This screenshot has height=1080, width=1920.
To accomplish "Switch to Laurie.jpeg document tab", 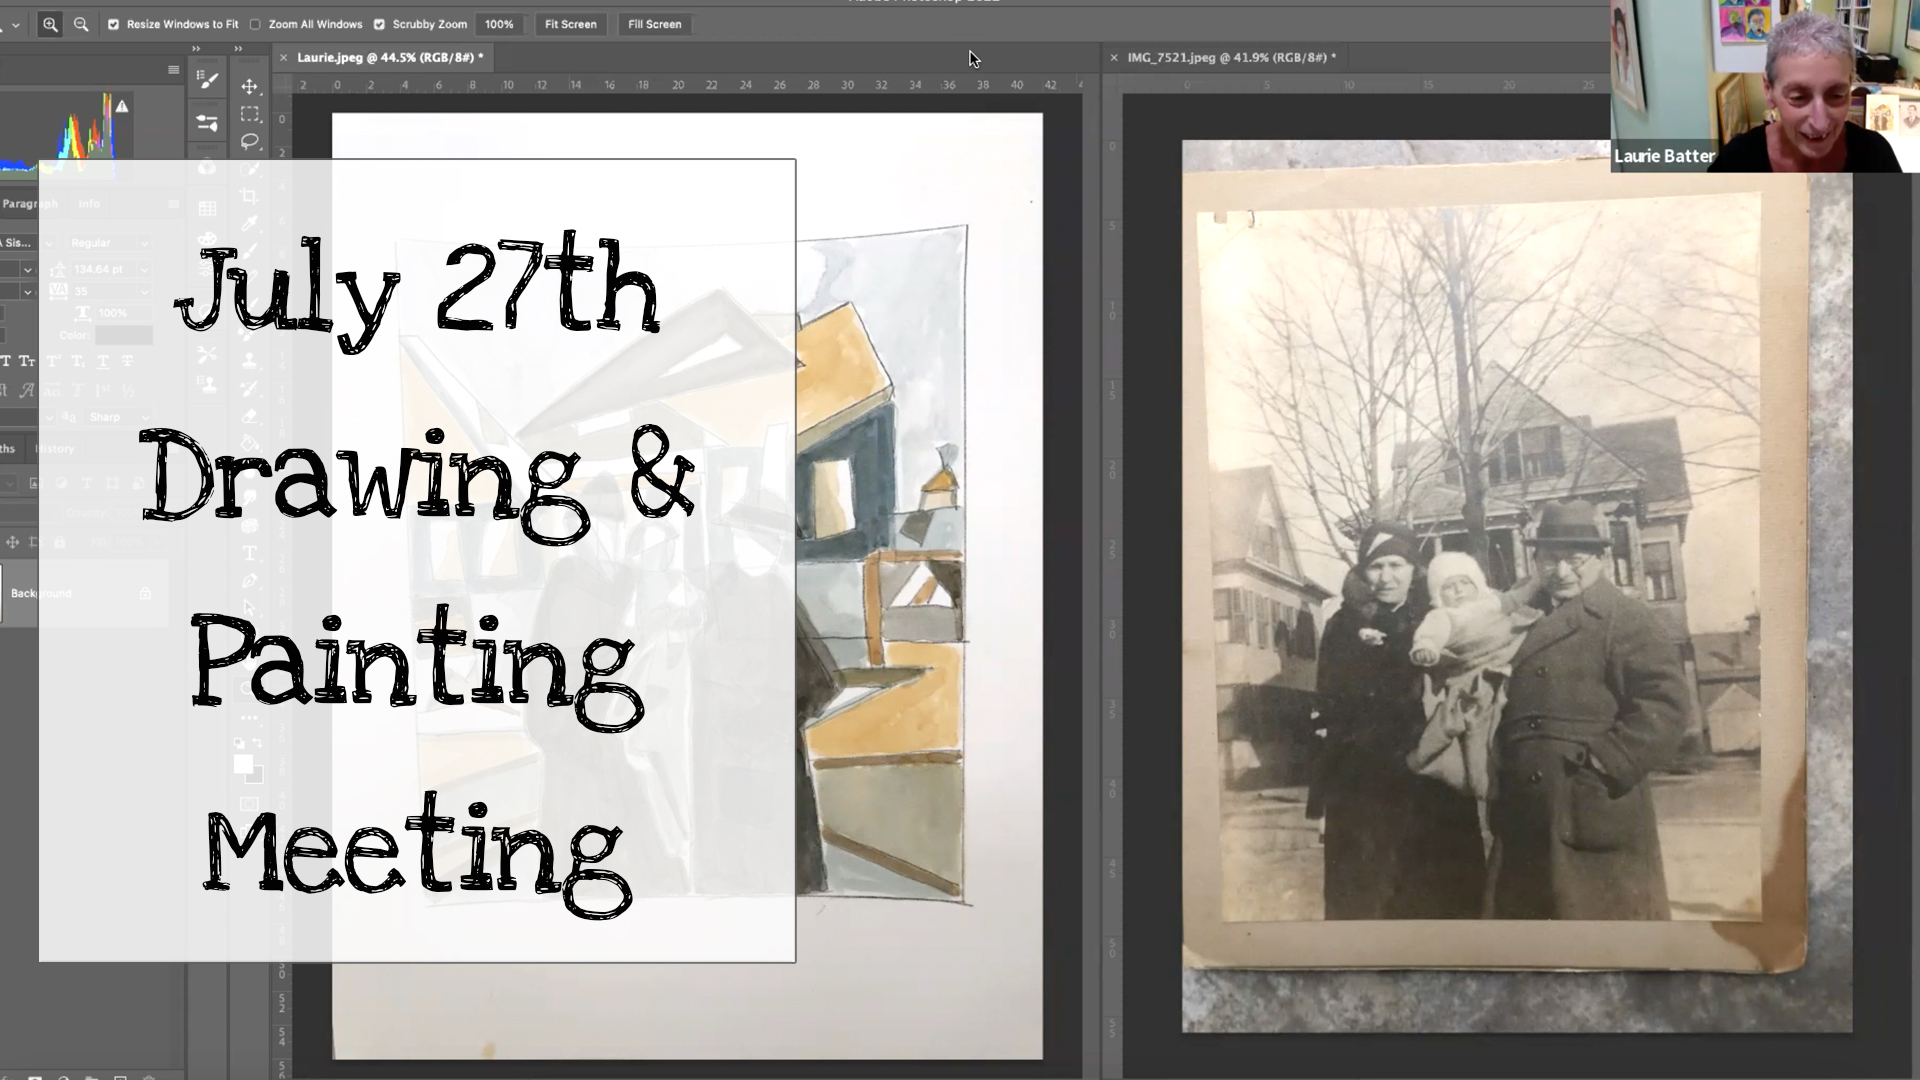I will pos(390,57).
